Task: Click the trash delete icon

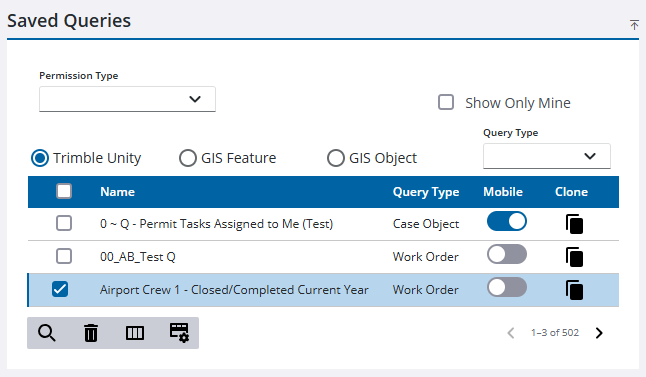Action: 91,333
